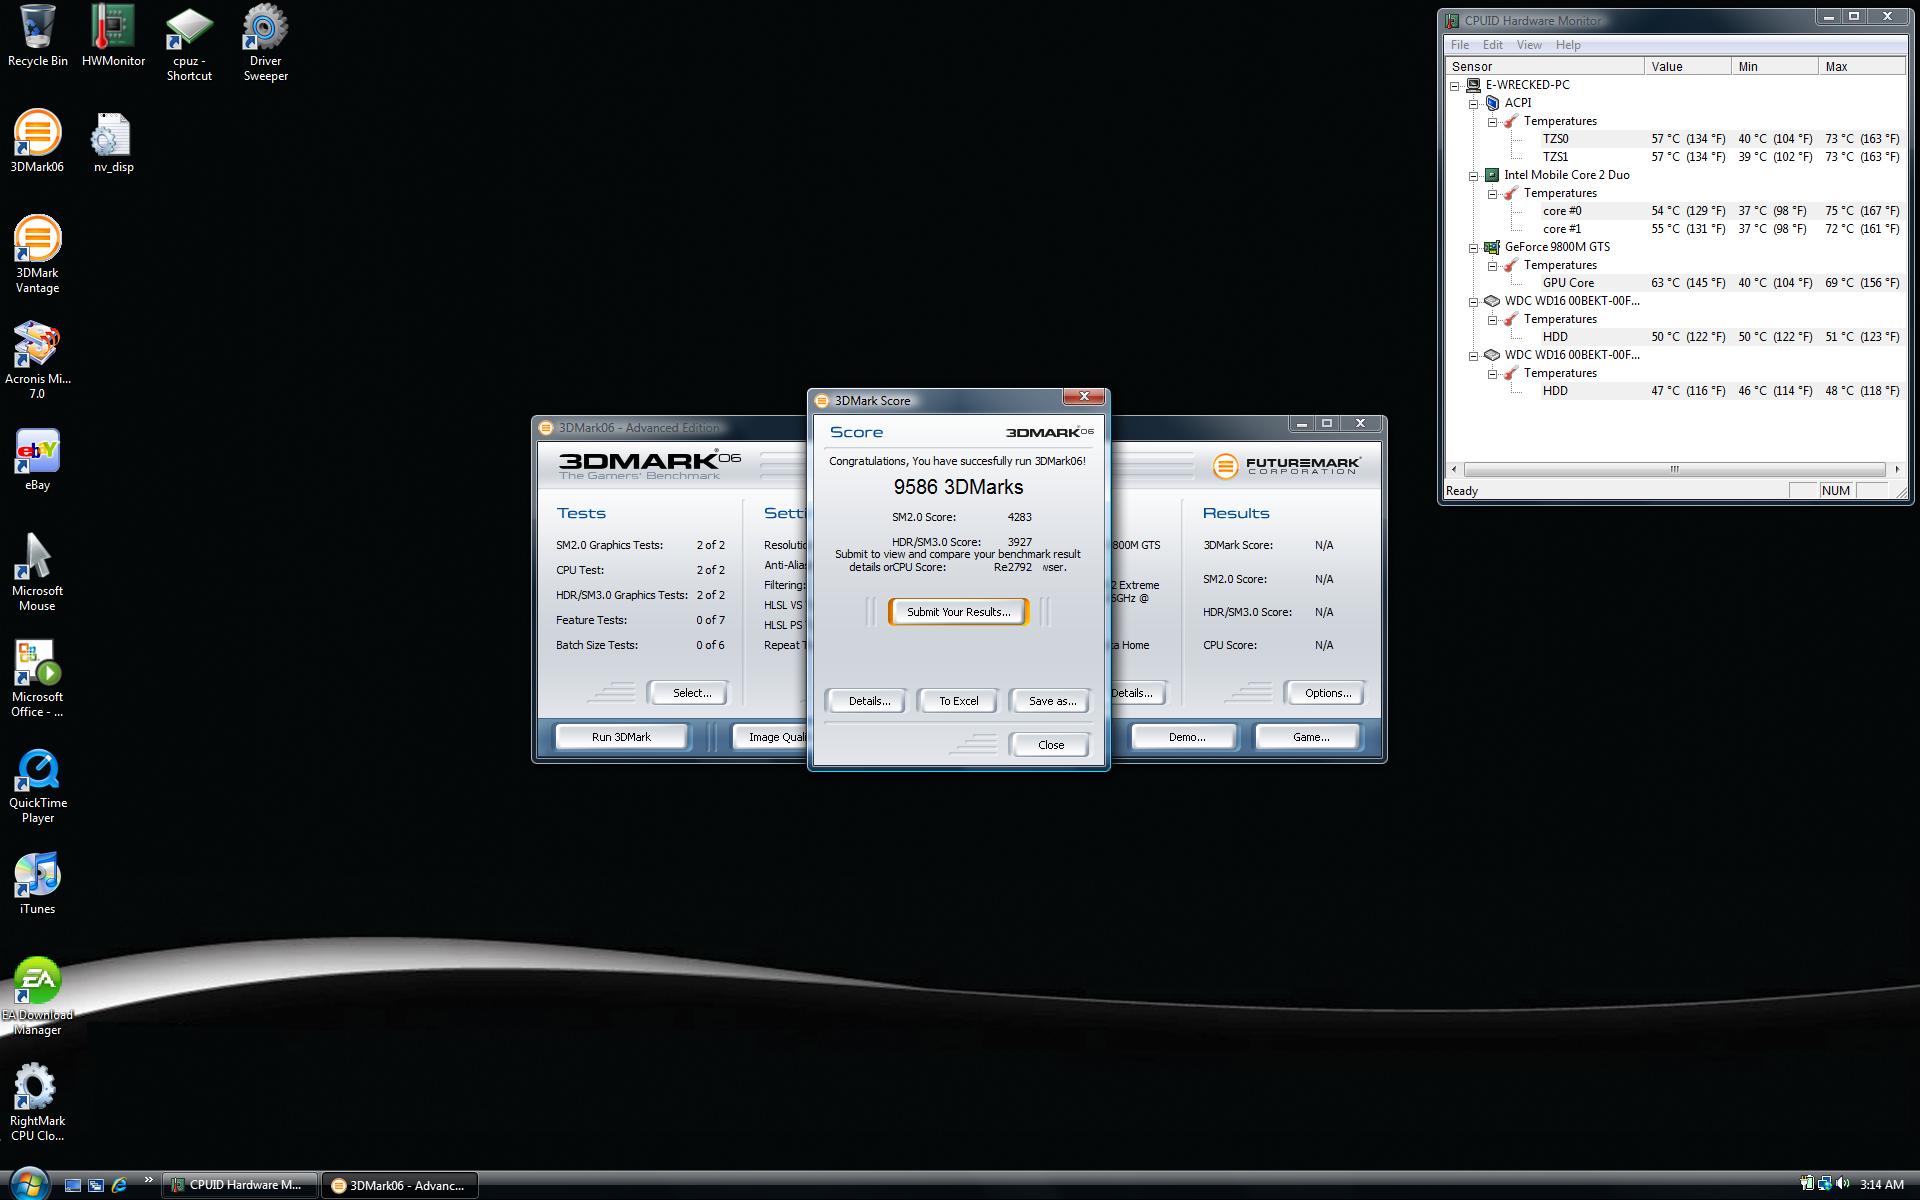Collapse the Intel Mobile Core 2 Duo node
The height and width of the screenshot is (1200, 1920).
(1474, 176)
